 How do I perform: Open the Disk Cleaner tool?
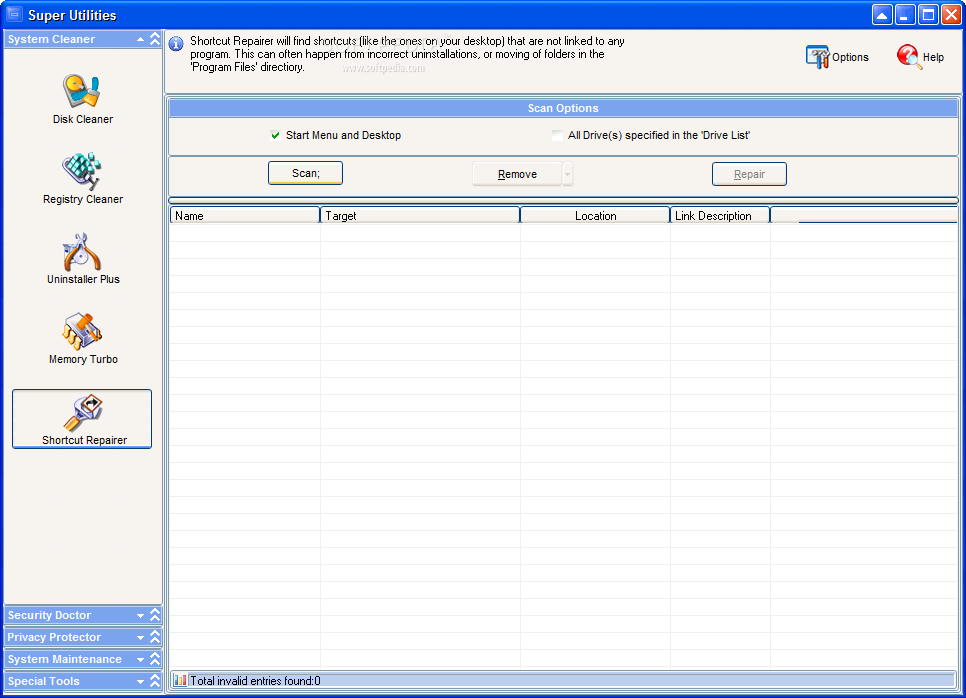(x=83, y=99)
